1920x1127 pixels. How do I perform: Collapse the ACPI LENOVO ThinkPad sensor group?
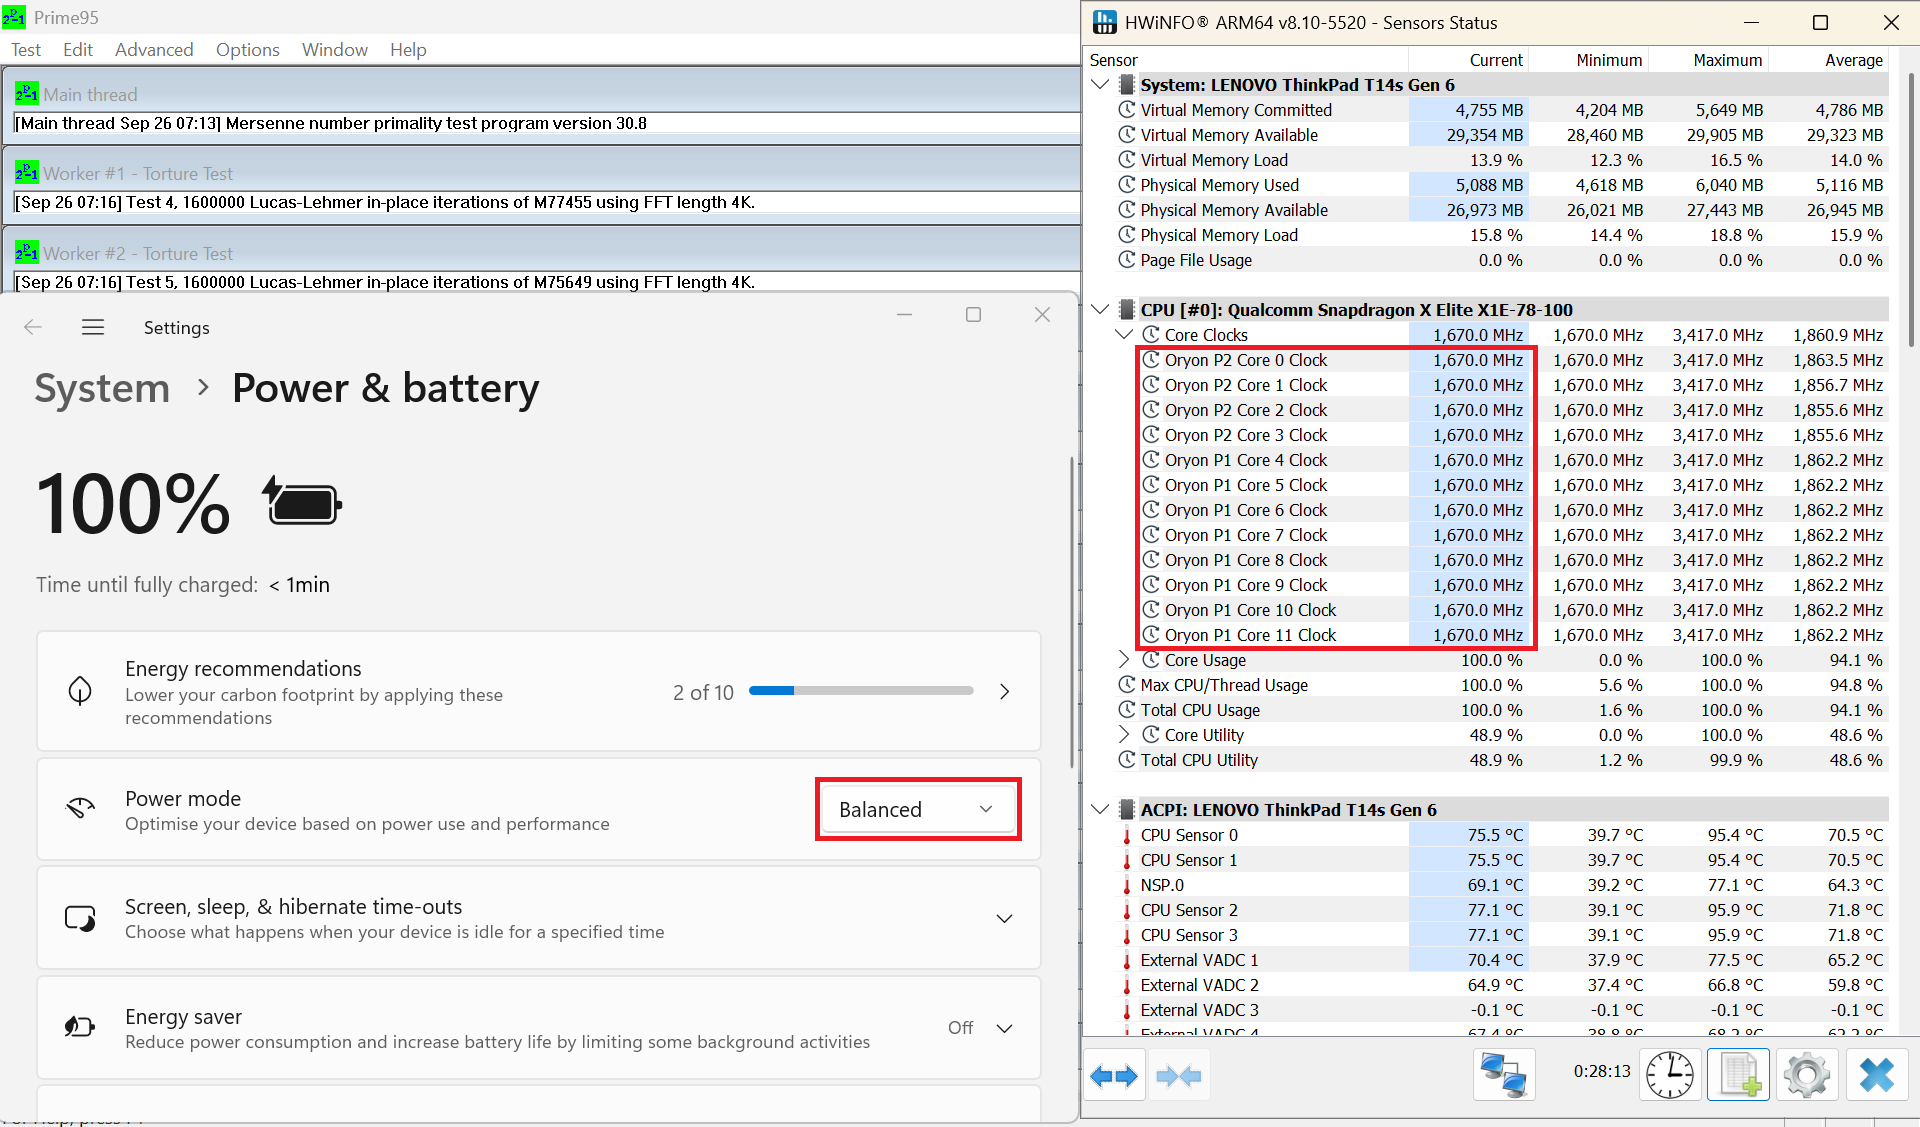[1100, 810]
